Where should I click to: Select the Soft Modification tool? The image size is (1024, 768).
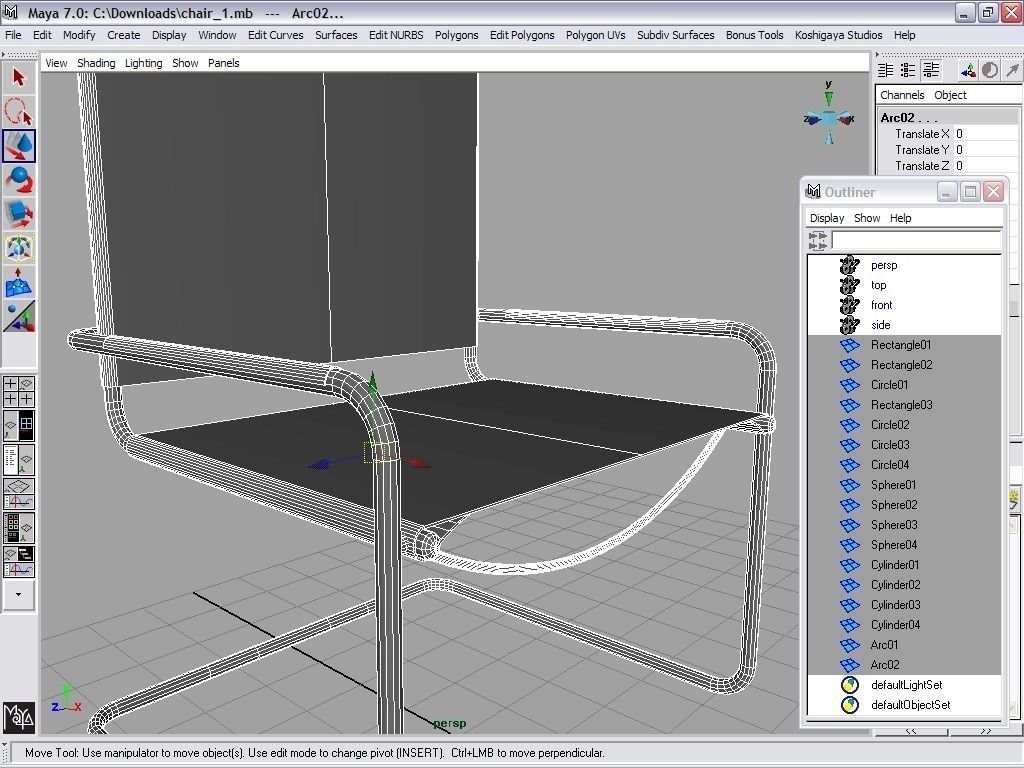[18, 282]
